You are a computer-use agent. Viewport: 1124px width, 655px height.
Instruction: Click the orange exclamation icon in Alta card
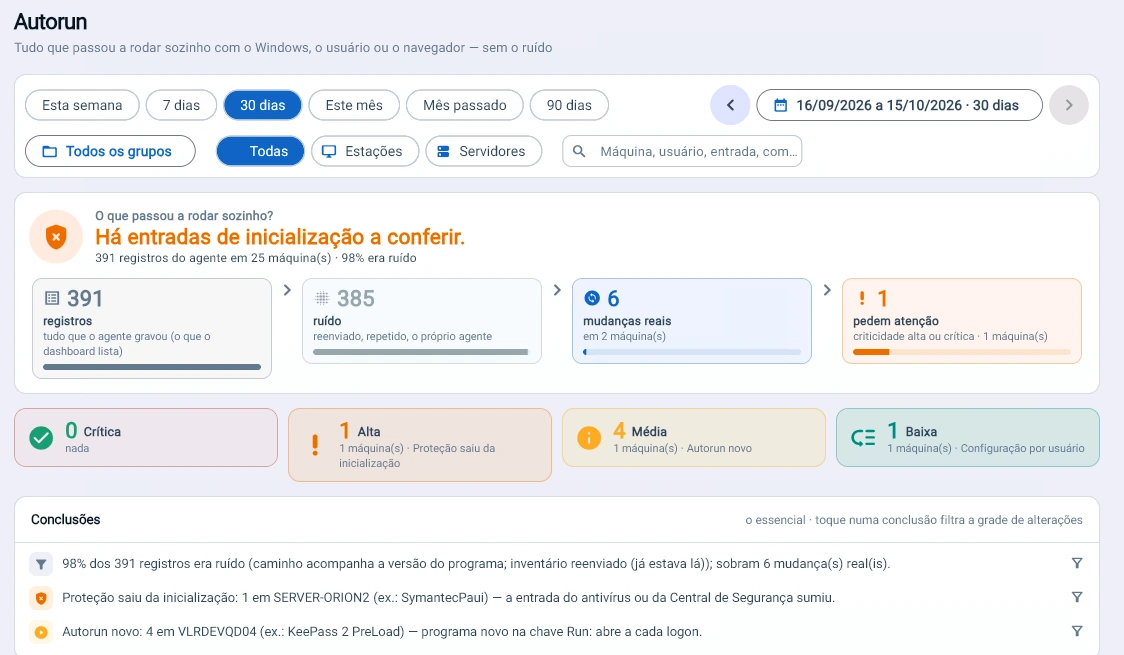[x=315, y=445]
